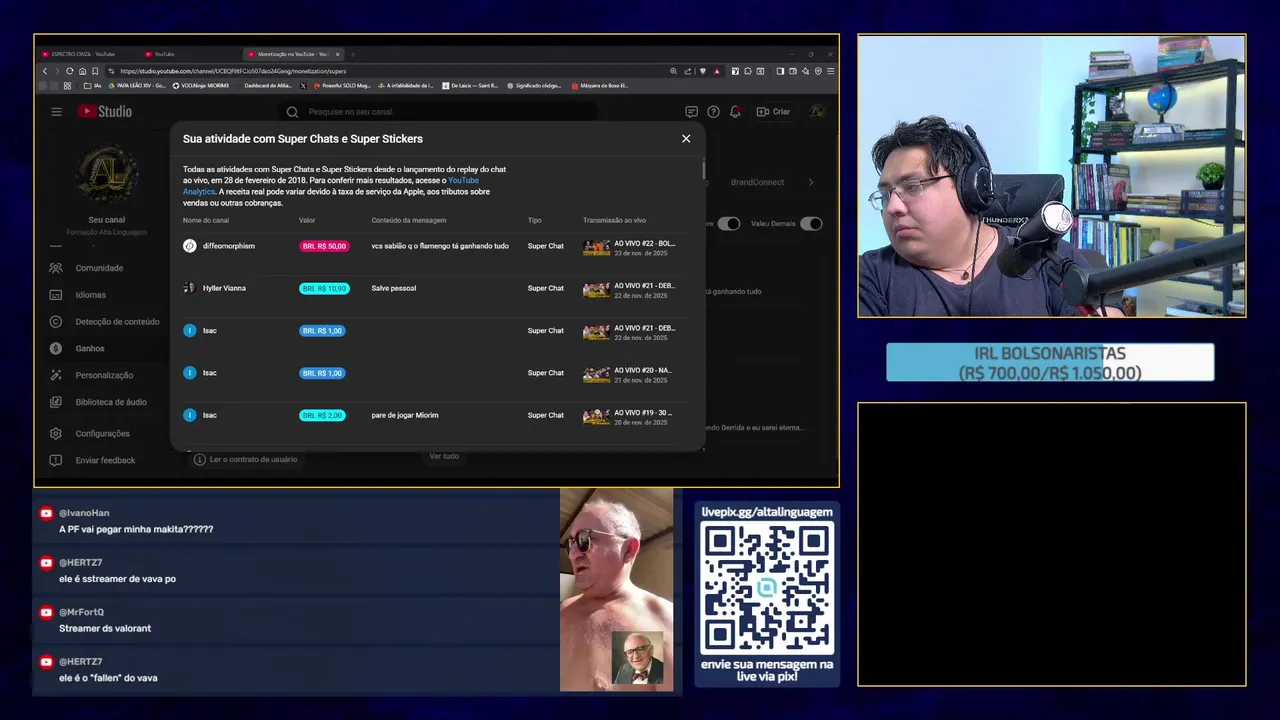Open the BrandConnect tab
Viewport: 1280px width, 720px height.
click(x=757, y=182)
